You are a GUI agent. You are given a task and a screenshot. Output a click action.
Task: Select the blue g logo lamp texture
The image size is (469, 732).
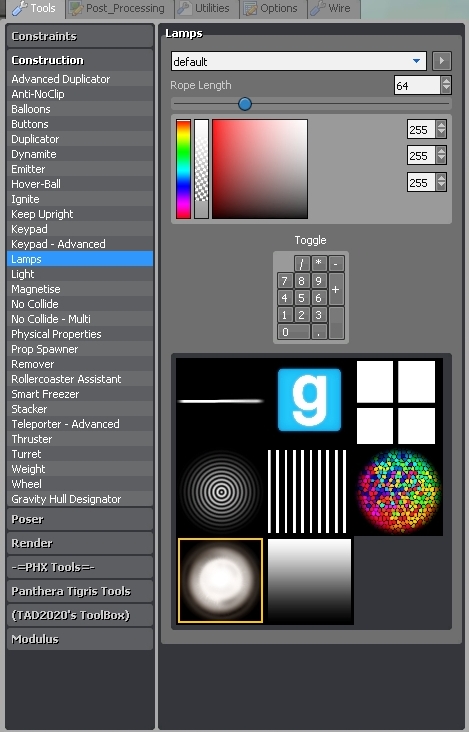309,401
